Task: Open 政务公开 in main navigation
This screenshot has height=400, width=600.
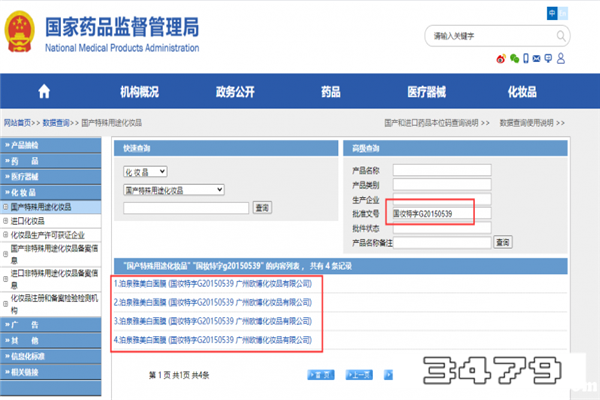Action: click(235, 92)
